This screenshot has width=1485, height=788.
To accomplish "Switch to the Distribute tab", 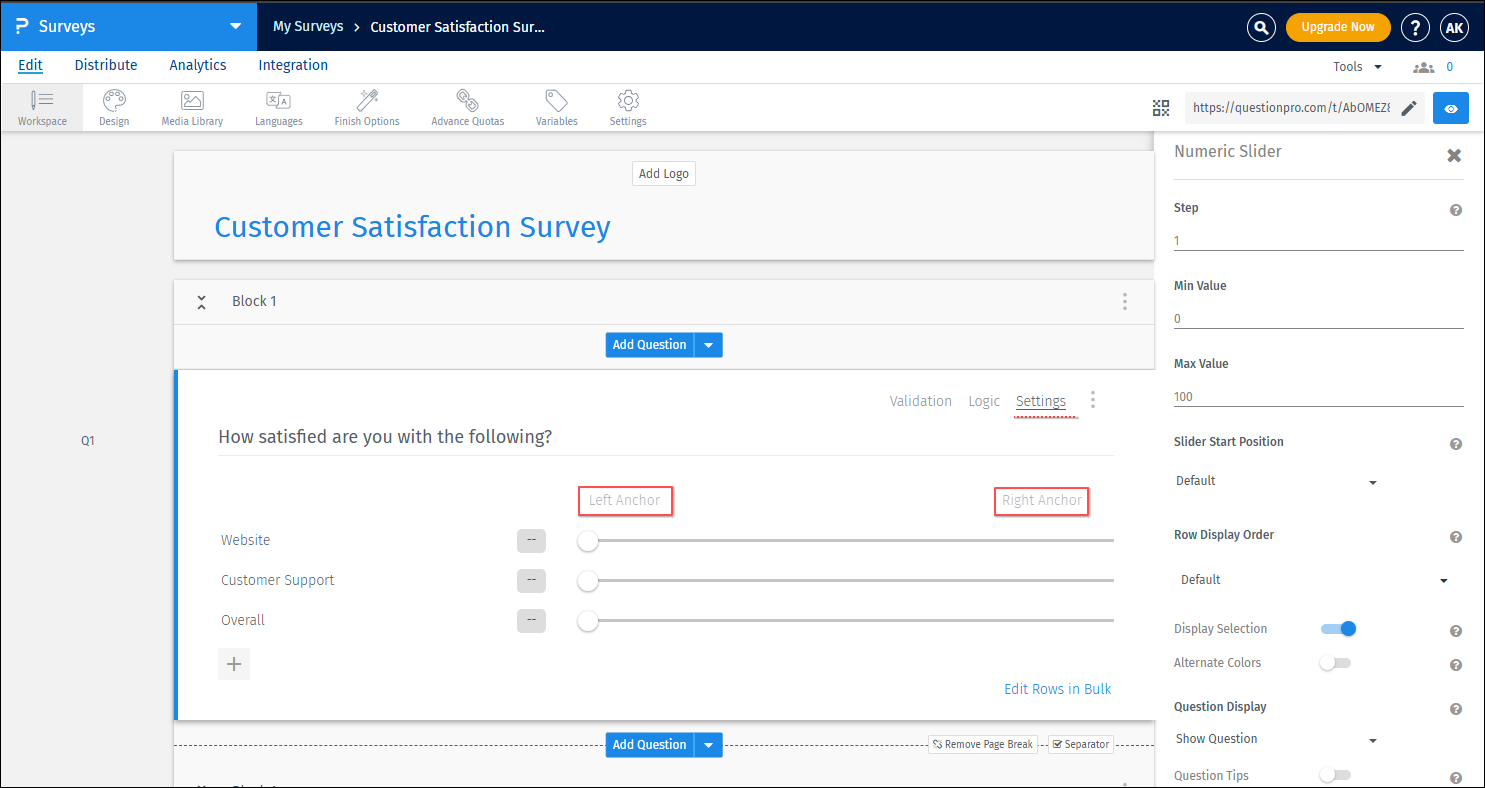I will tap(105, 65).
